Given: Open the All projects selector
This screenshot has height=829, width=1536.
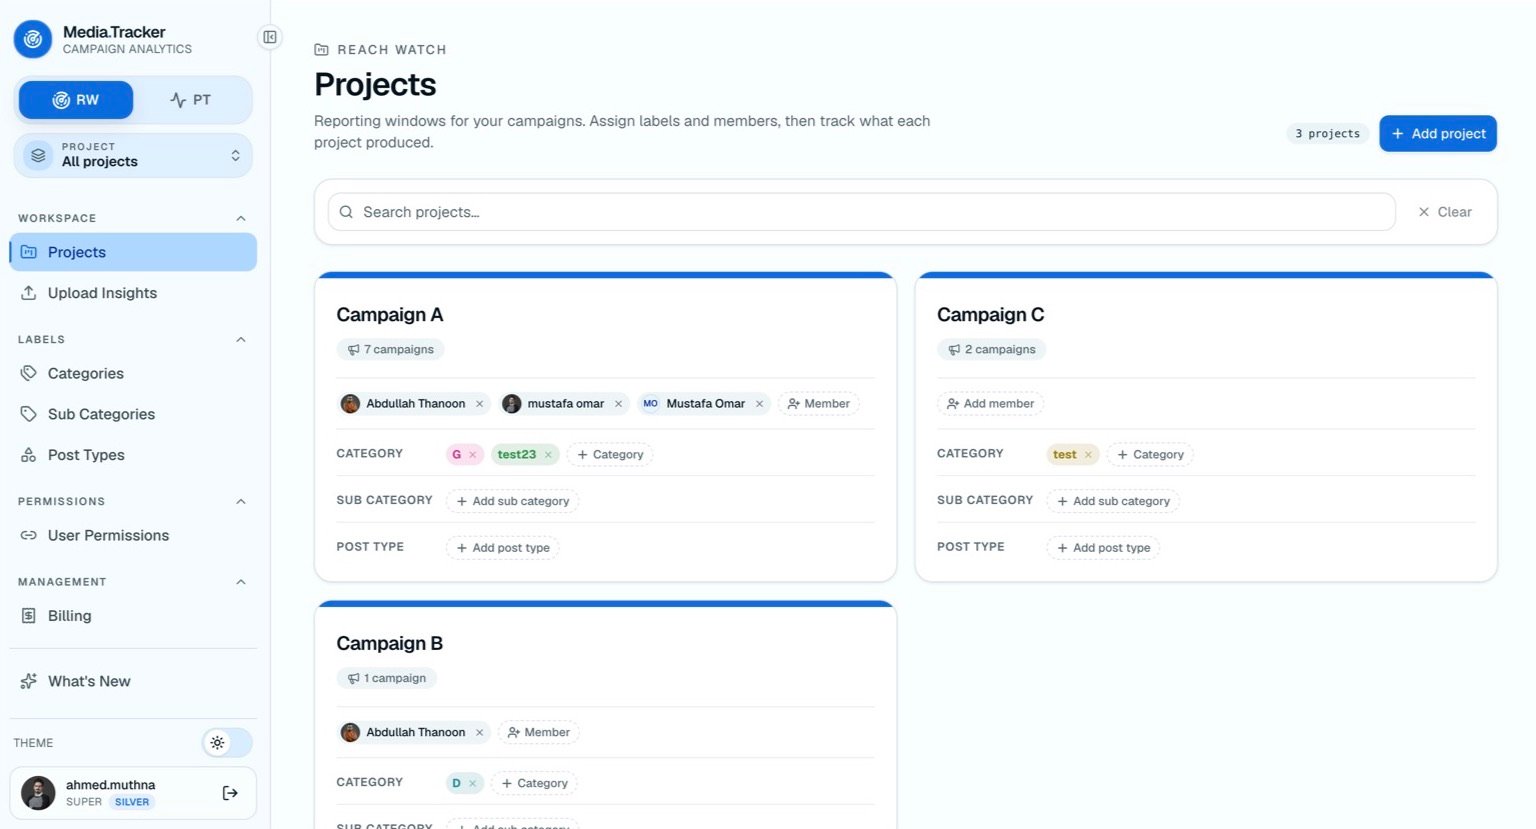Looking at the screenshot, I should coord(133,155).
